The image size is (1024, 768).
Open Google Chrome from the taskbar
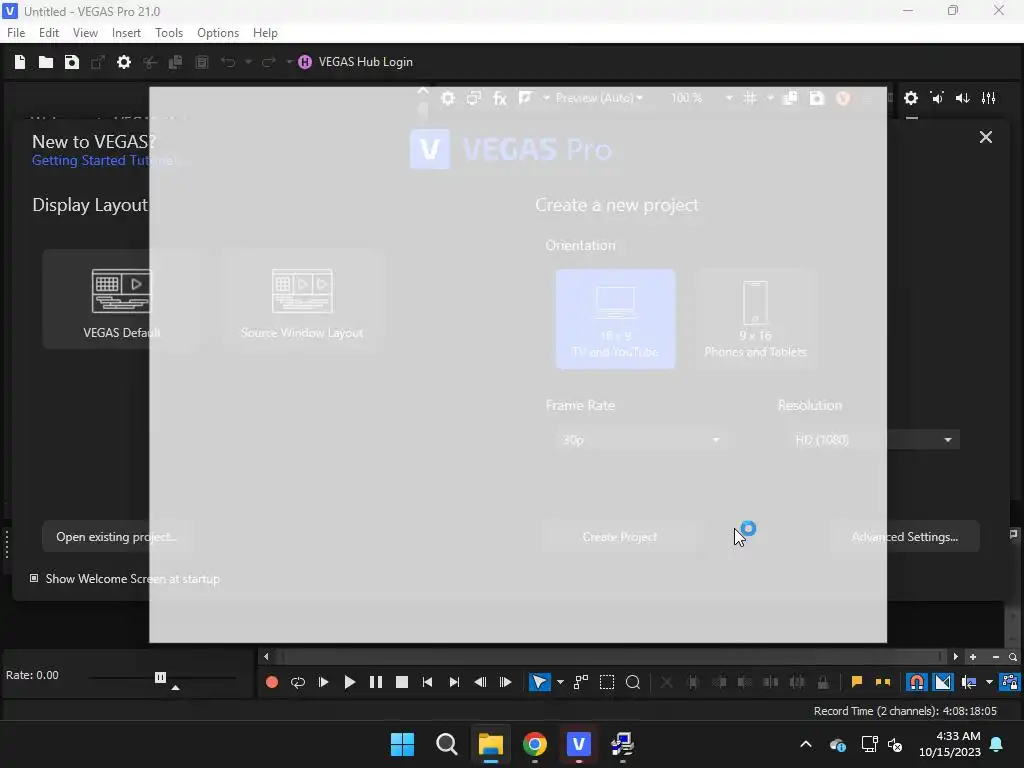pyautogui.click(x=535, y=744)
